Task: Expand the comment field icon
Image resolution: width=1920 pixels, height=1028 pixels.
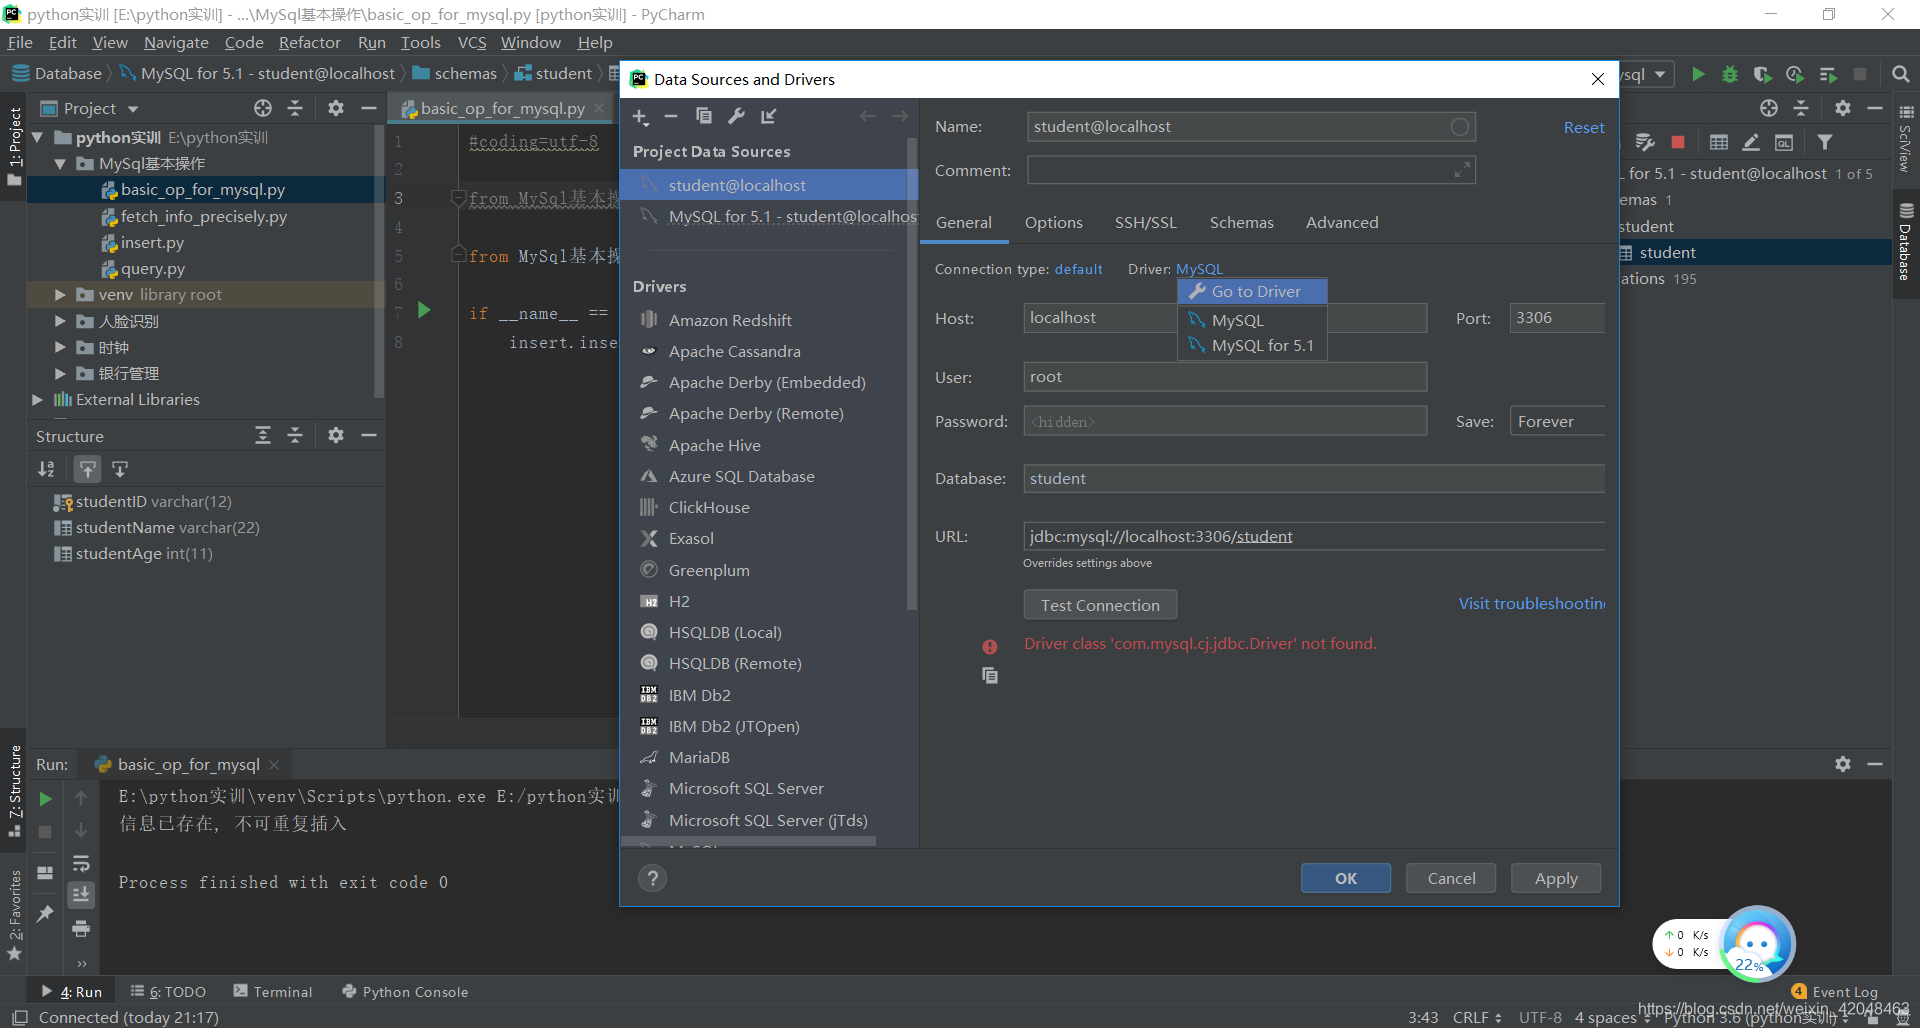Action: click(x=1462, y=171)
